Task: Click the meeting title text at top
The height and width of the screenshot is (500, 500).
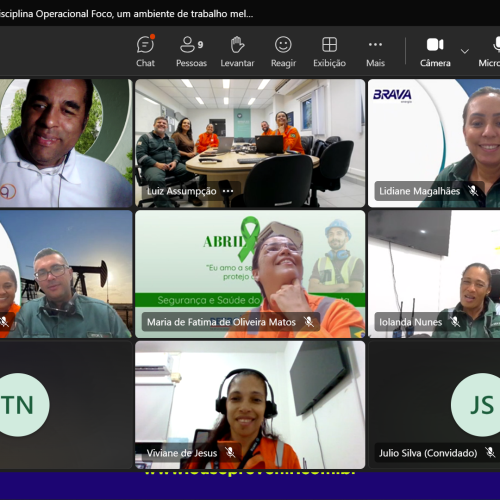Action: 126,14
